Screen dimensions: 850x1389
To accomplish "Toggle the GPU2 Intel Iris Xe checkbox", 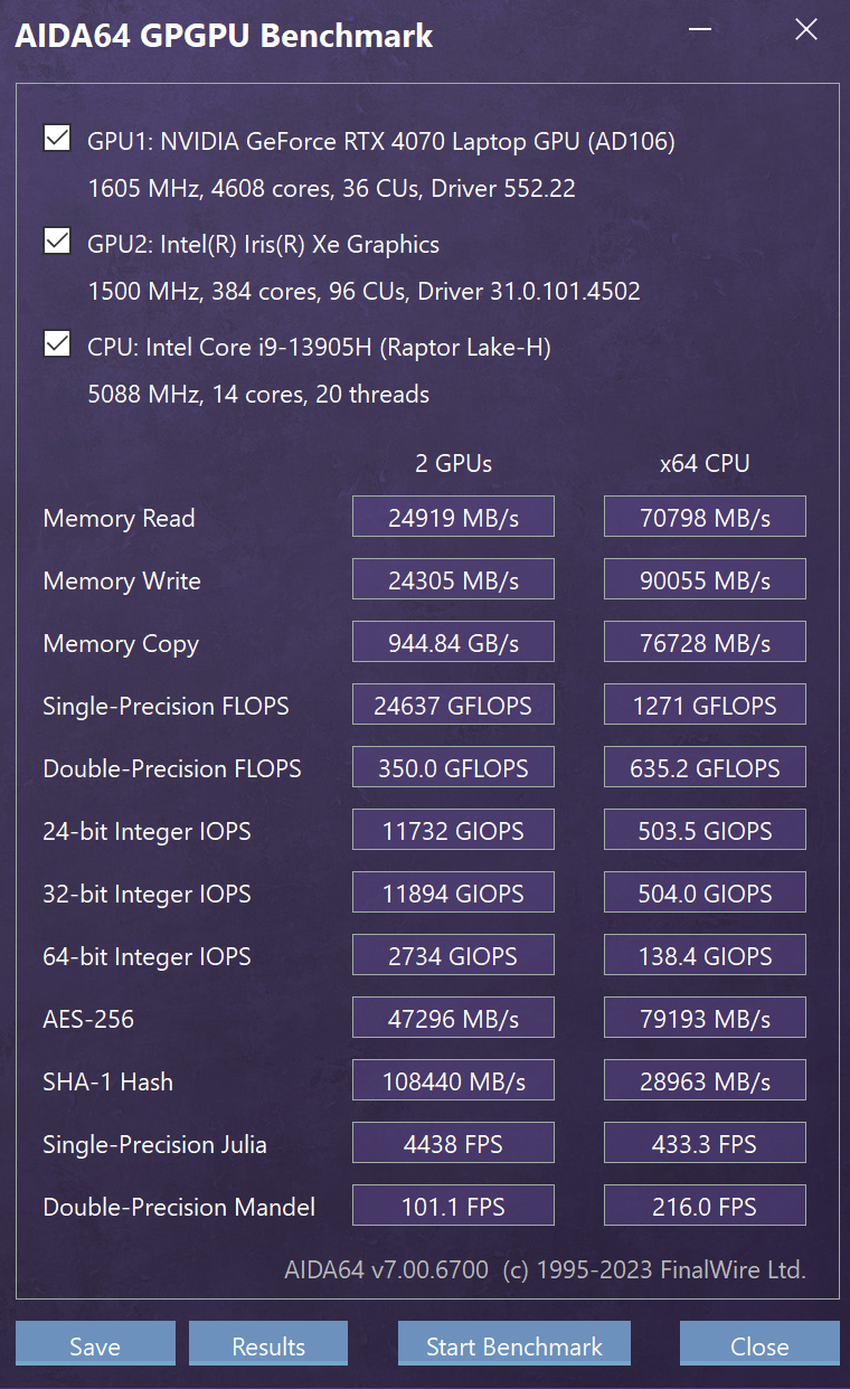I will pyautogui.click(x=58, y=241).
